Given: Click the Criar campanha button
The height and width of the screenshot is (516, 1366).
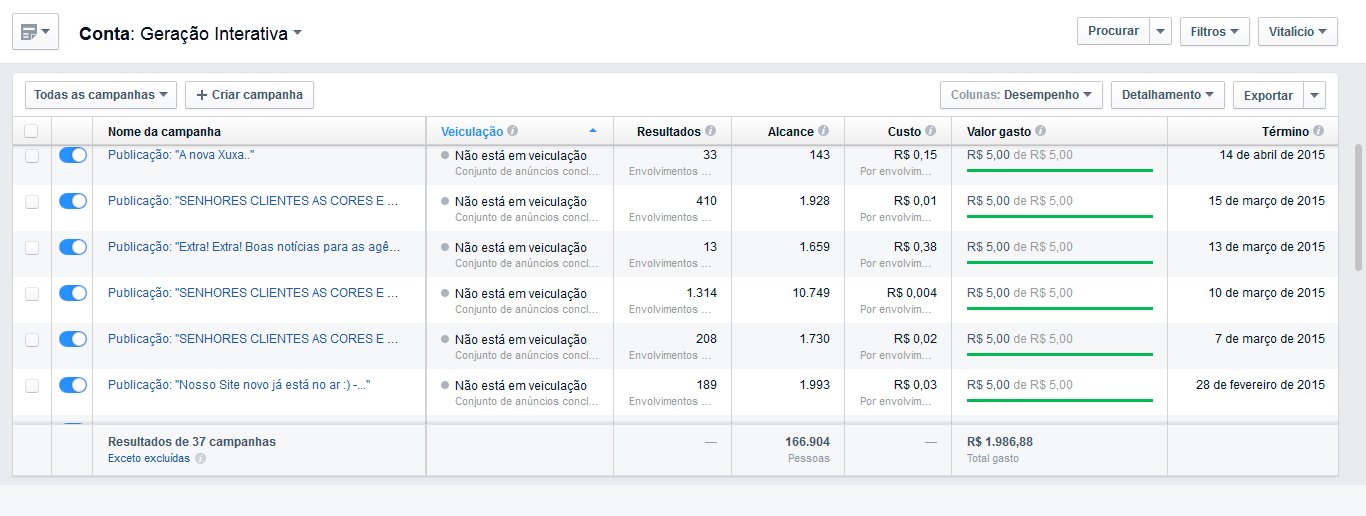Looking at the screenshot, I should (x=250, y=95).
